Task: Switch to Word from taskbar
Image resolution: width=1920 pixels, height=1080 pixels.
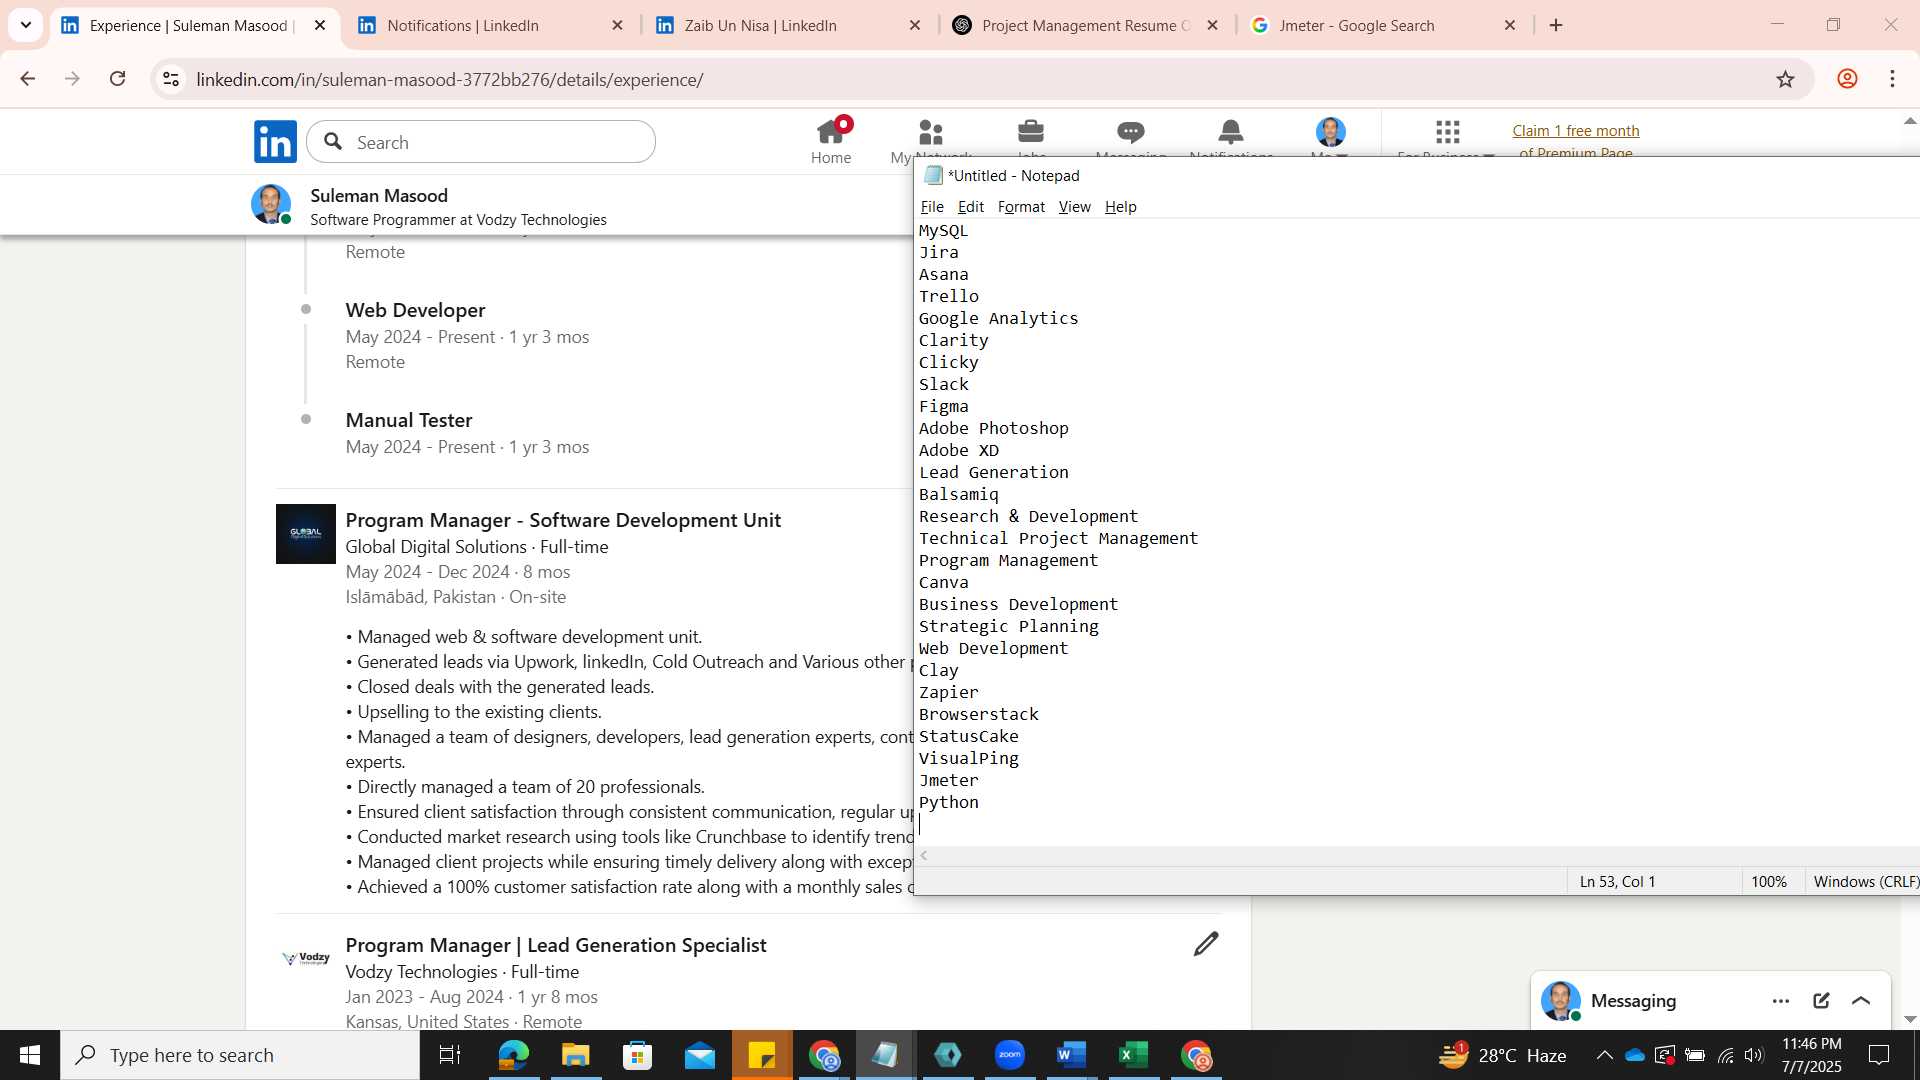Action: [x=1071, y=1055]
